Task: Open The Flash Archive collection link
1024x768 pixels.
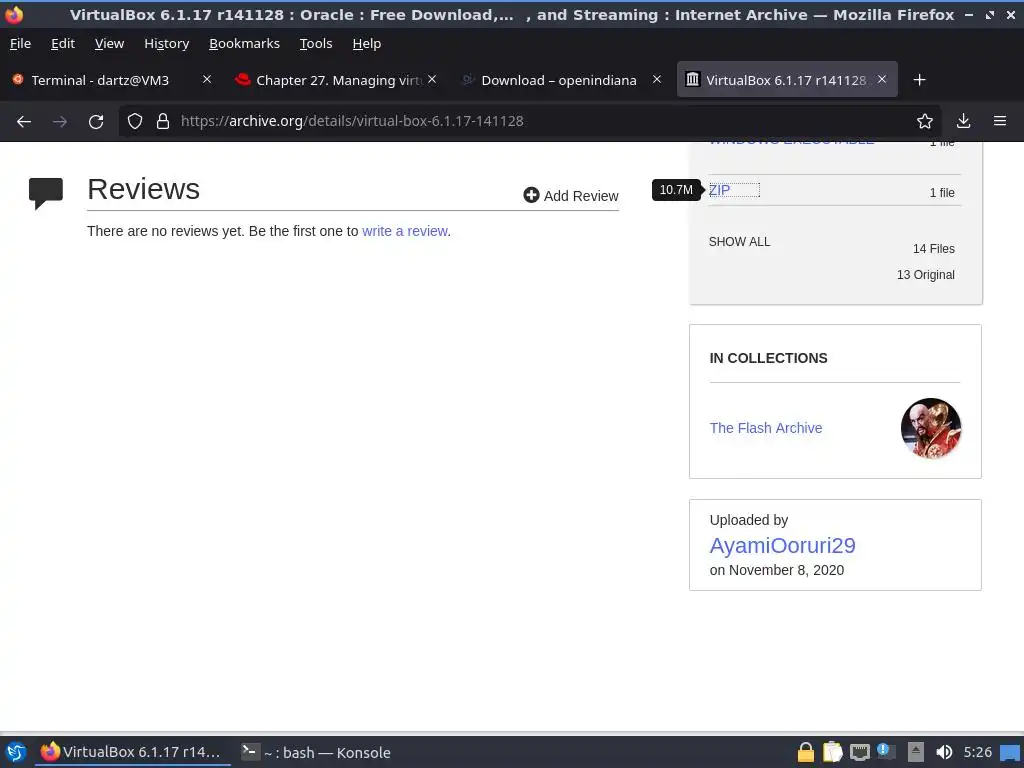Action: tap(765, 428)
